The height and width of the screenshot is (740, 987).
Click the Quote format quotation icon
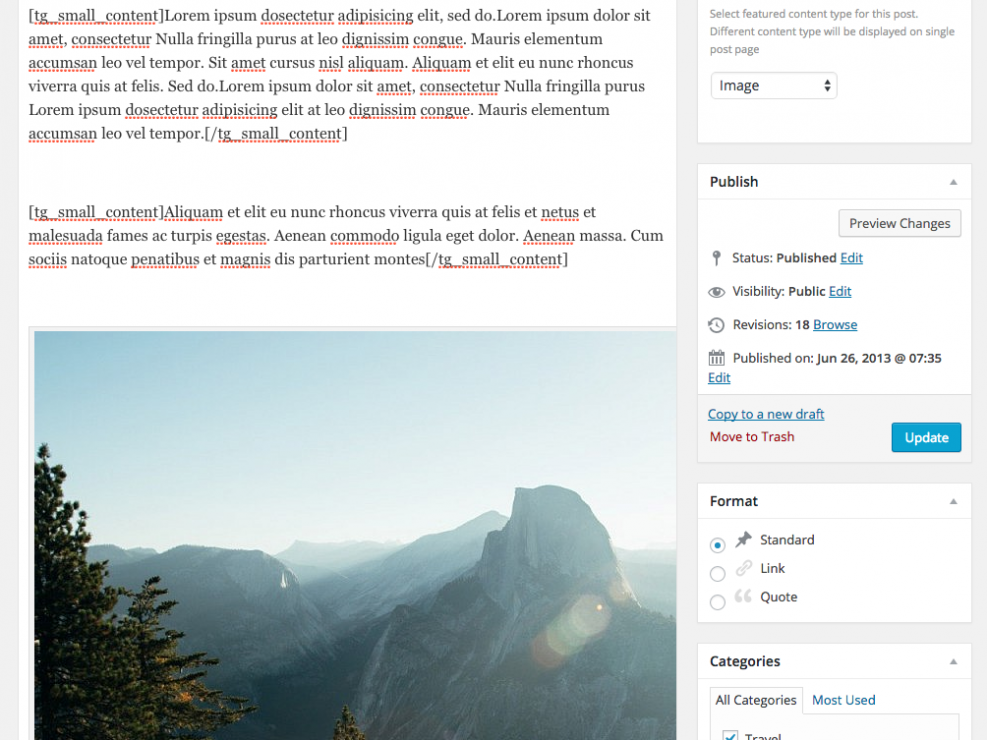pyautogui.click(x=743, y=596)
